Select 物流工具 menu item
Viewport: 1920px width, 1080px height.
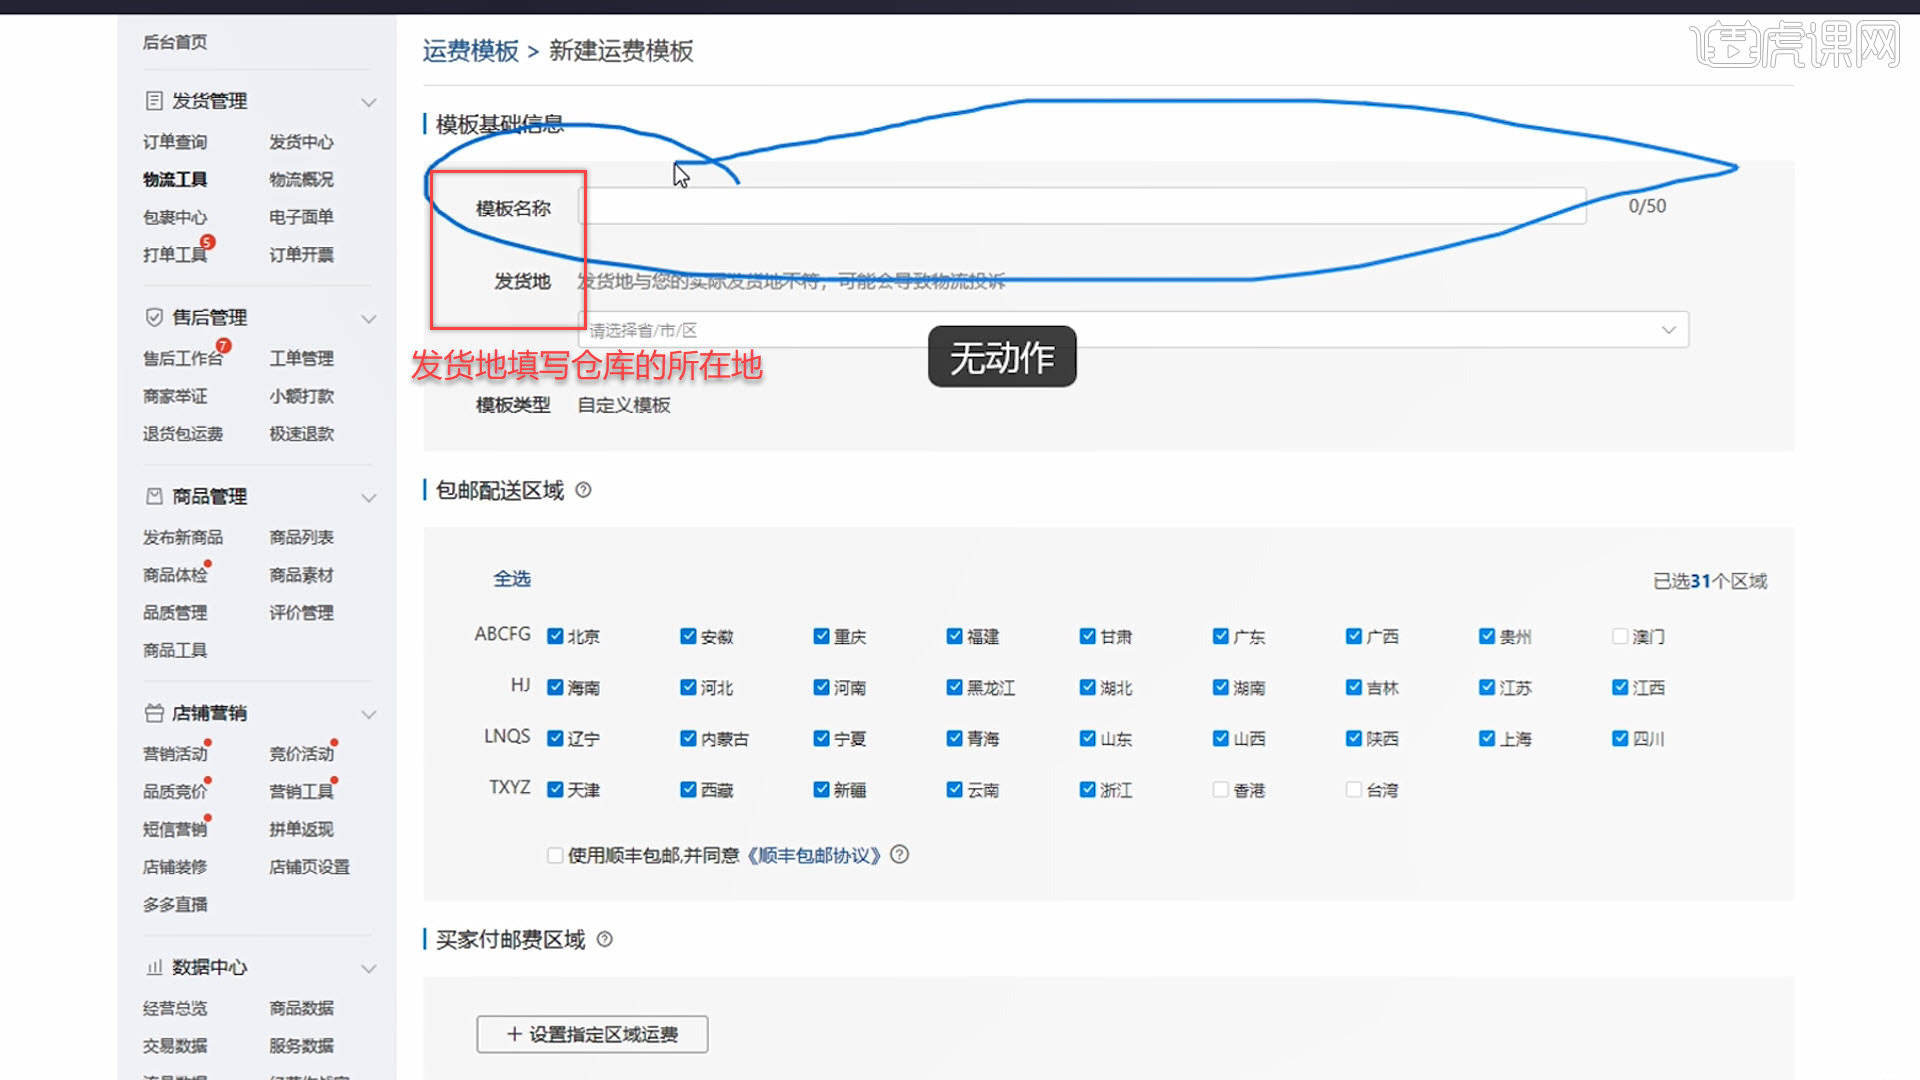click(x=175, y=180)
